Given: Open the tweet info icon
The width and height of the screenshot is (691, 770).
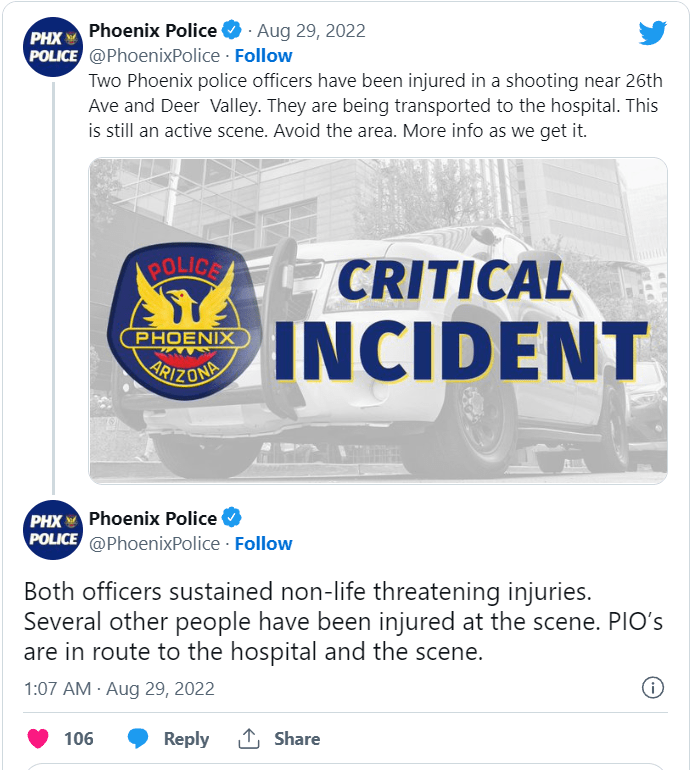Looking at the screenshot, I should (x=652, y=688).
